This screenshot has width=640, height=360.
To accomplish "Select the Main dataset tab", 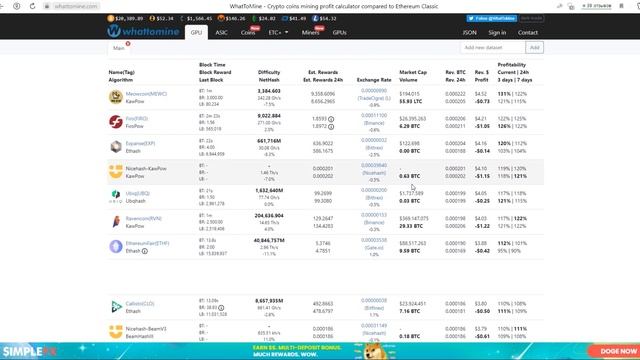I will 119,48.
